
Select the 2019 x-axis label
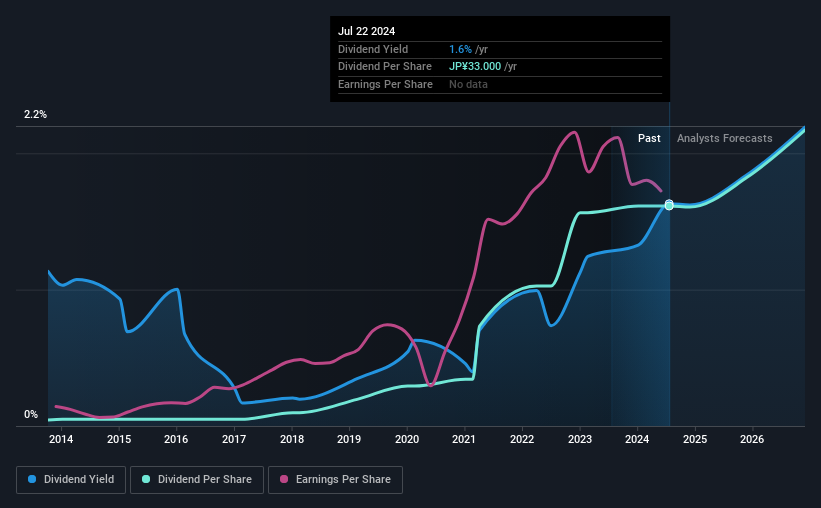(x=349, y=439)
